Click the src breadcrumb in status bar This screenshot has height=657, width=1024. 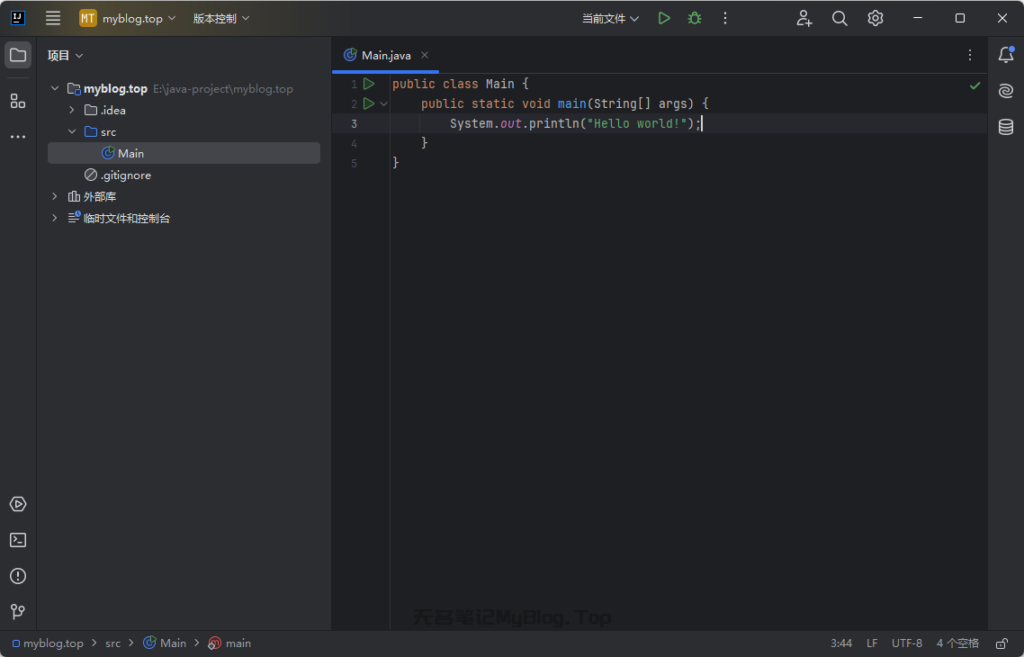113,643
